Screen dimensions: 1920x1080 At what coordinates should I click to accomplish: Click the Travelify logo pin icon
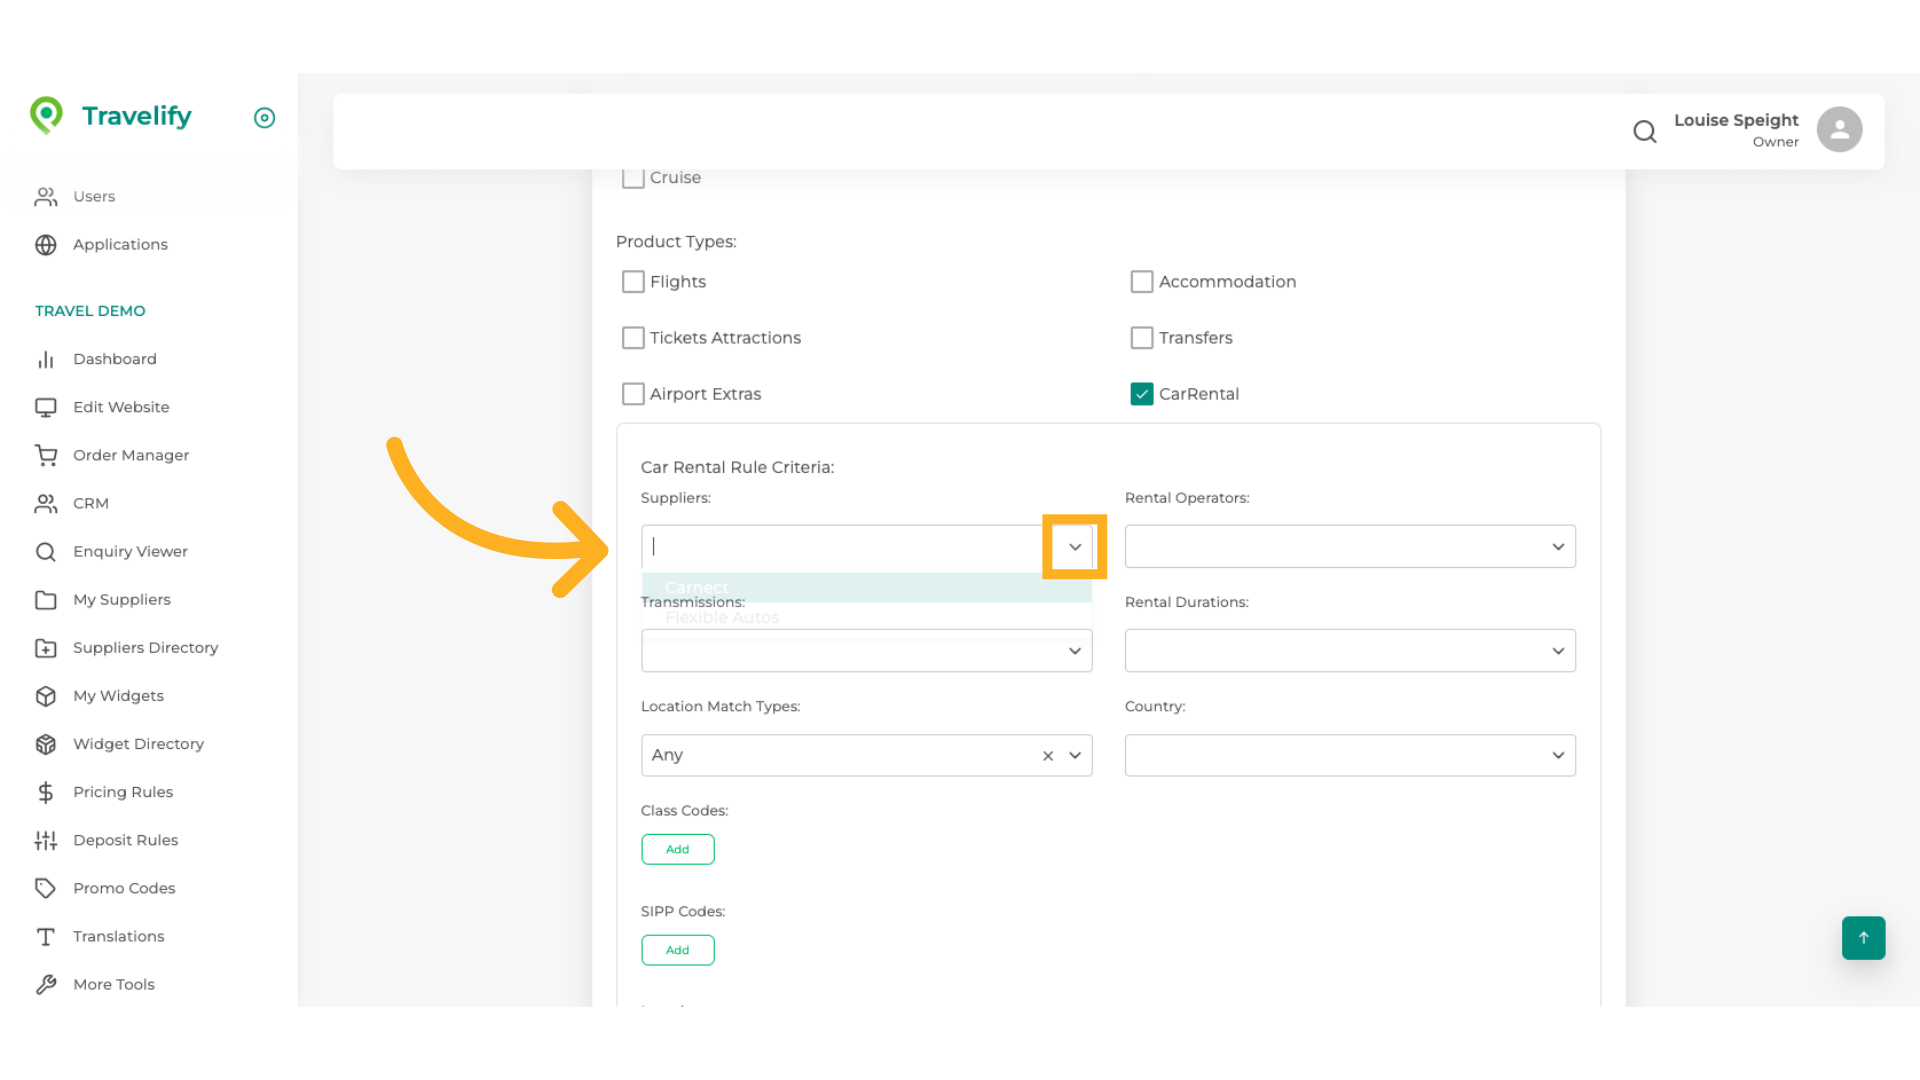[46, 115]
